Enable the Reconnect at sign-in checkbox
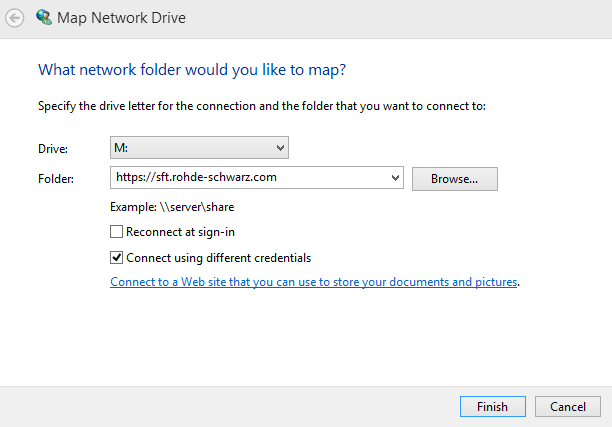The height and width of the screenshot is (427, 612). pyautogui.click(x=117, y=232)
